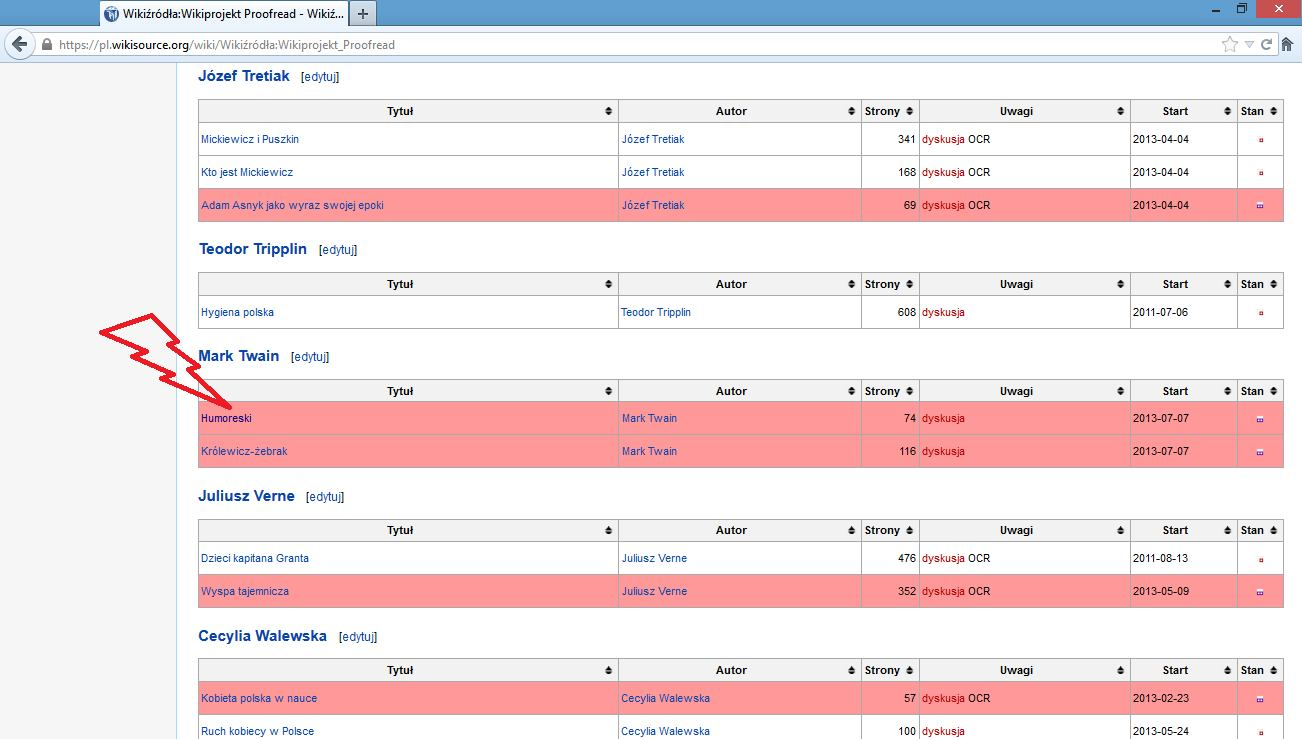
Task: Open Mark Twain author link in Humoreski row
Action: click(649, 418)
